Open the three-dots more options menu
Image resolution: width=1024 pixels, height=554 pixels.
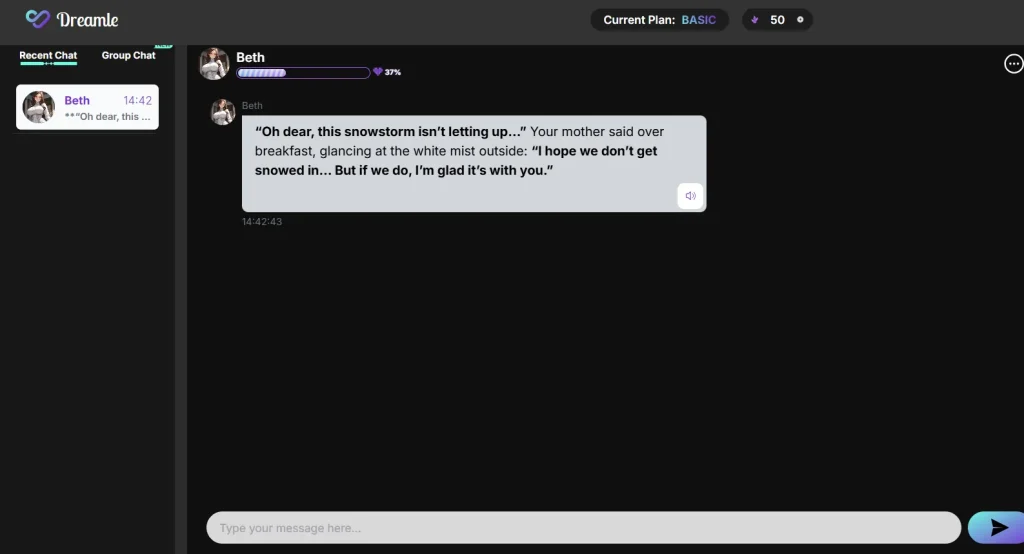pyautogui.click(x=1013, y=63)
